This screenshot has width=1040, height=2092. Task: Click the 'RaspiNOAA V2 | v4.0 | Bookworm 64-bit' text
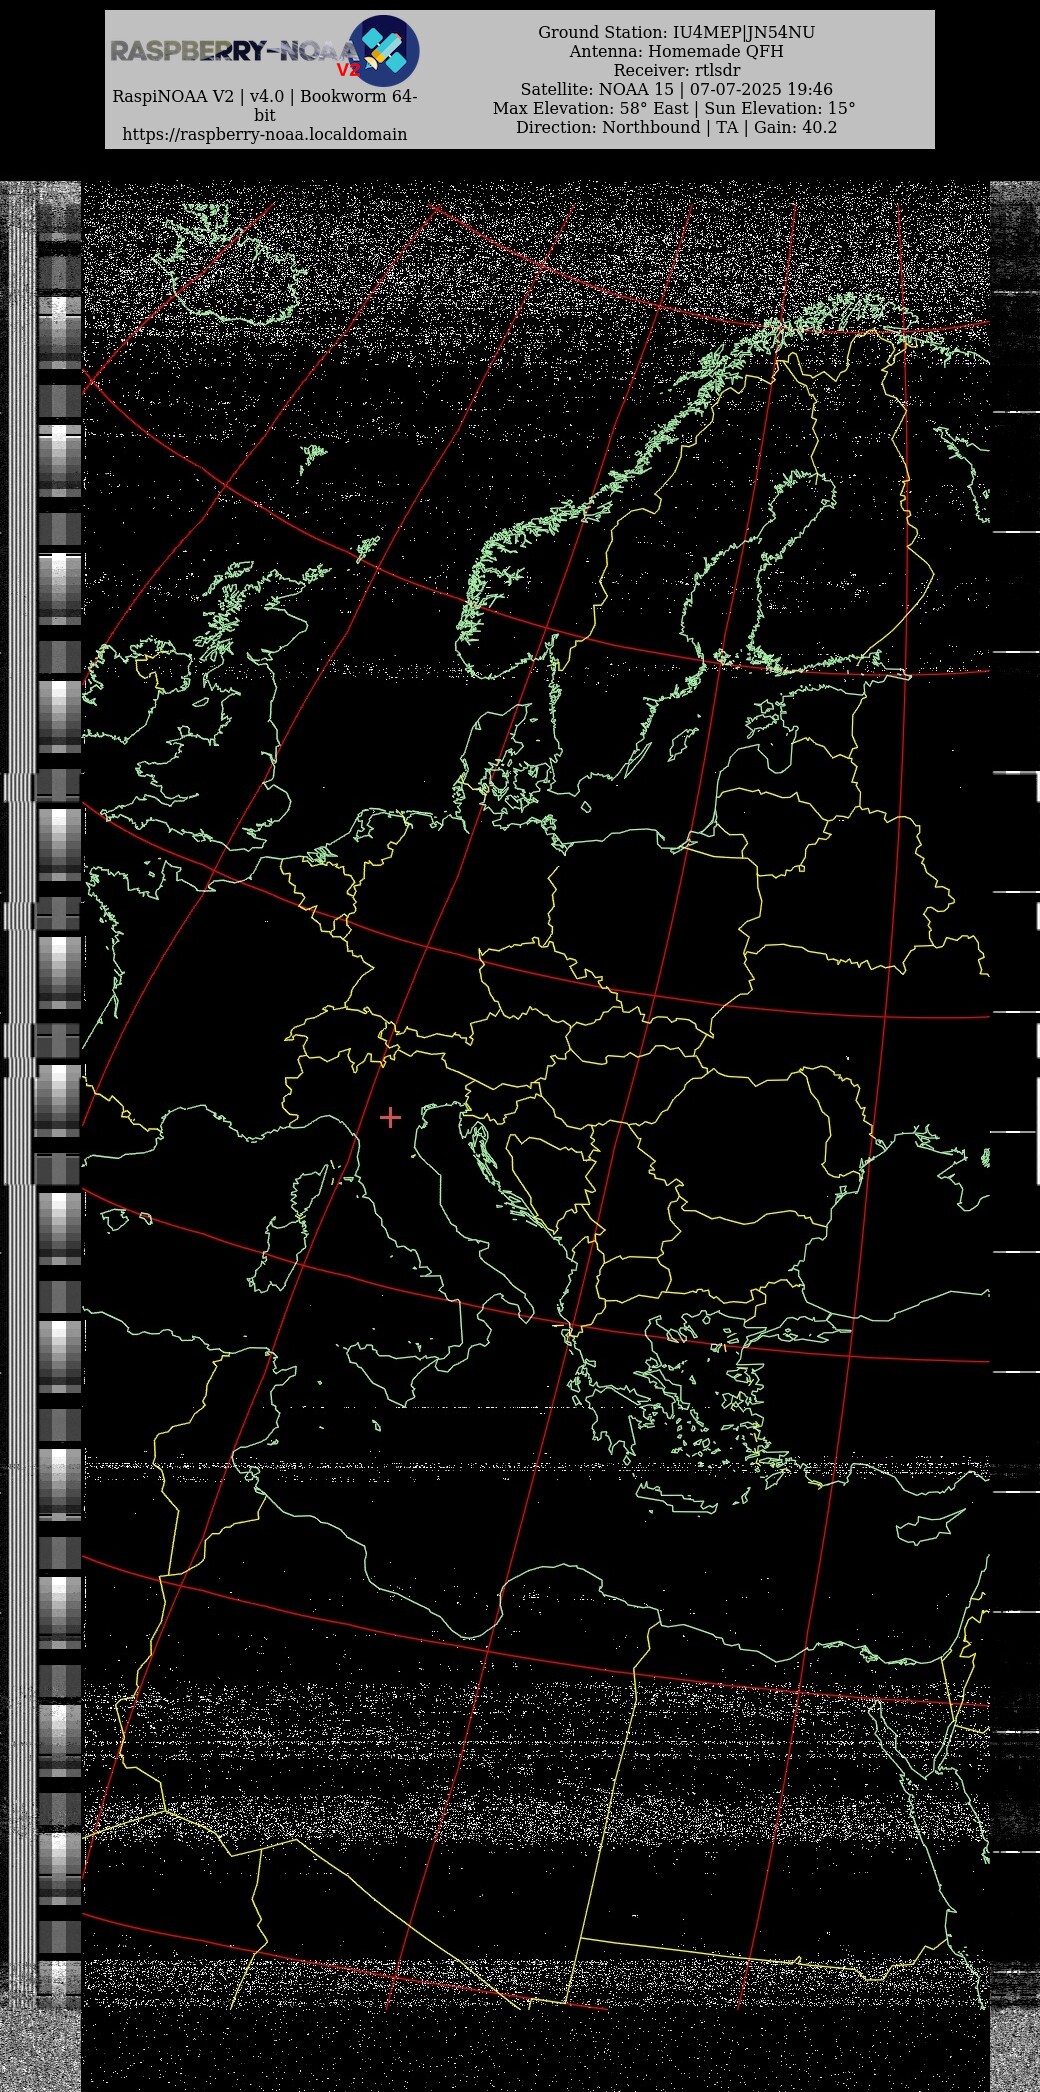pyautogui.click(x=265, y=106)
